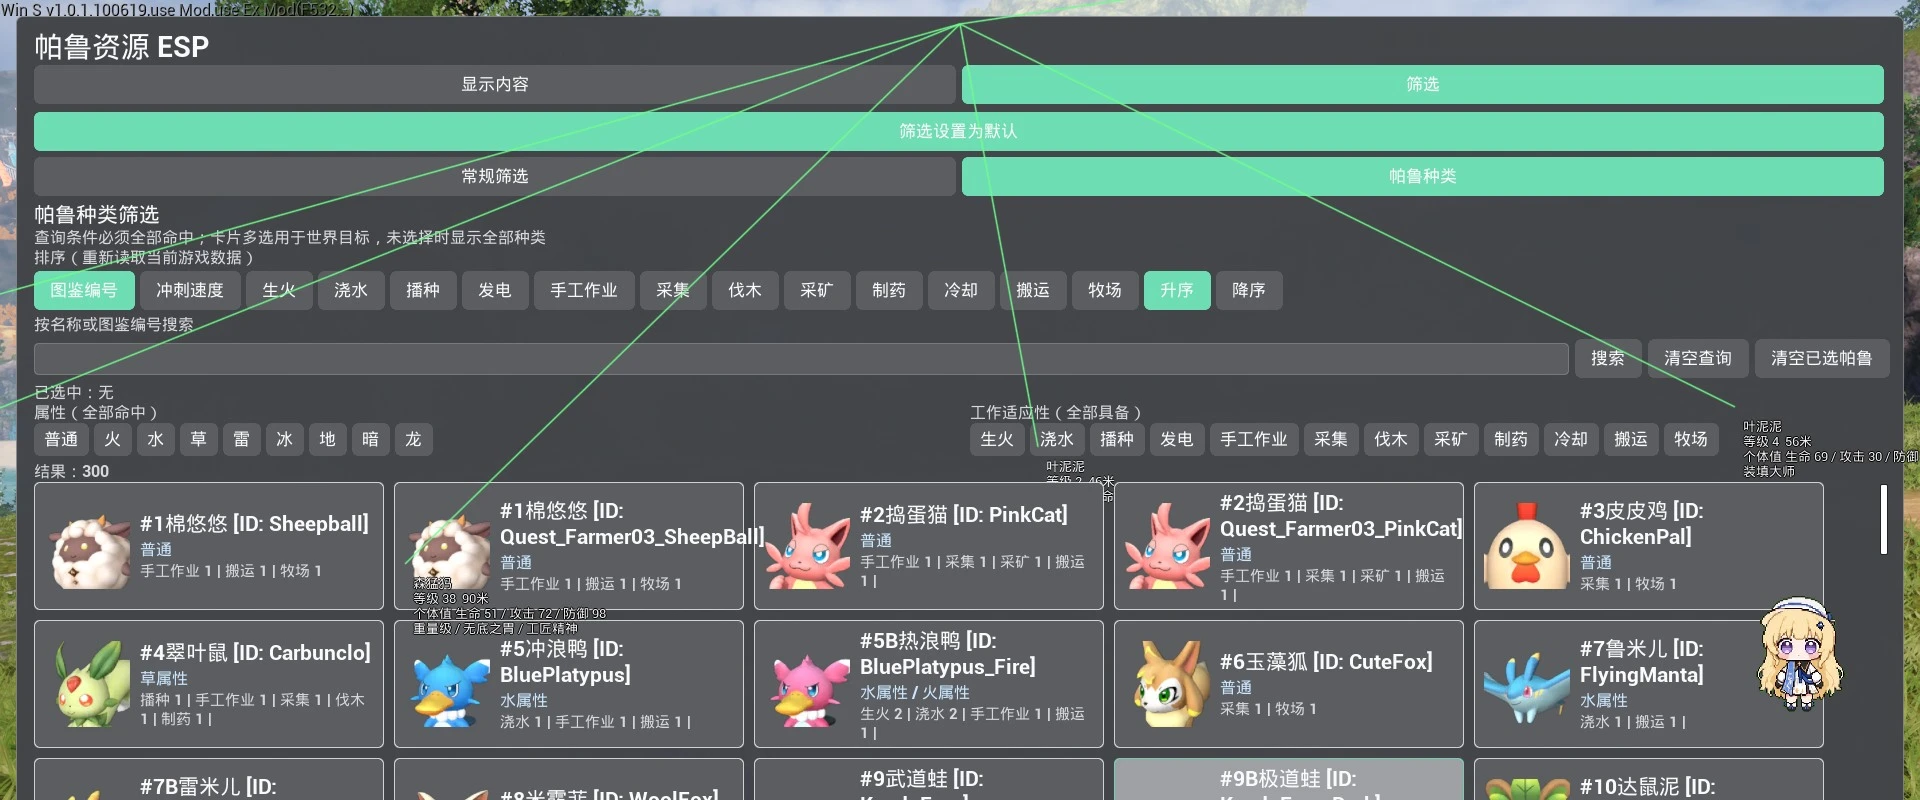Sort by 浇水 in the sort row
Viewport: 1920px width, 800px height.
(x=351, y=291)
